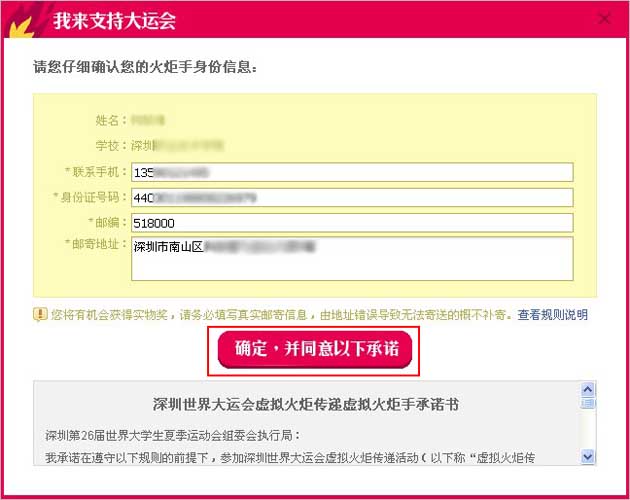Click the agreement scroll-down arrow
This screenshot has width=630, height=500.
[x=587, y=457]
